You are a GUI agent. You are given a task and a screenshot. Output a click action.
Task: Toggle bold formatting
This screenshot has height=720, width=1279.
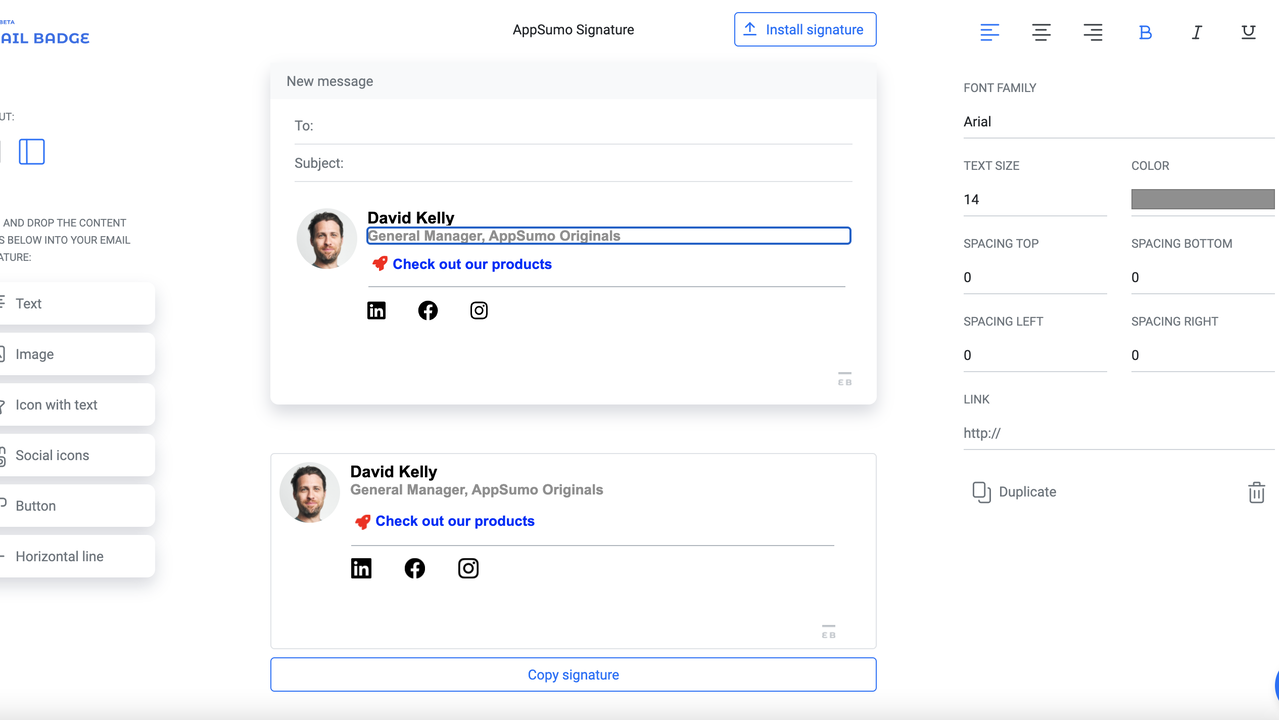[1145, 33]
